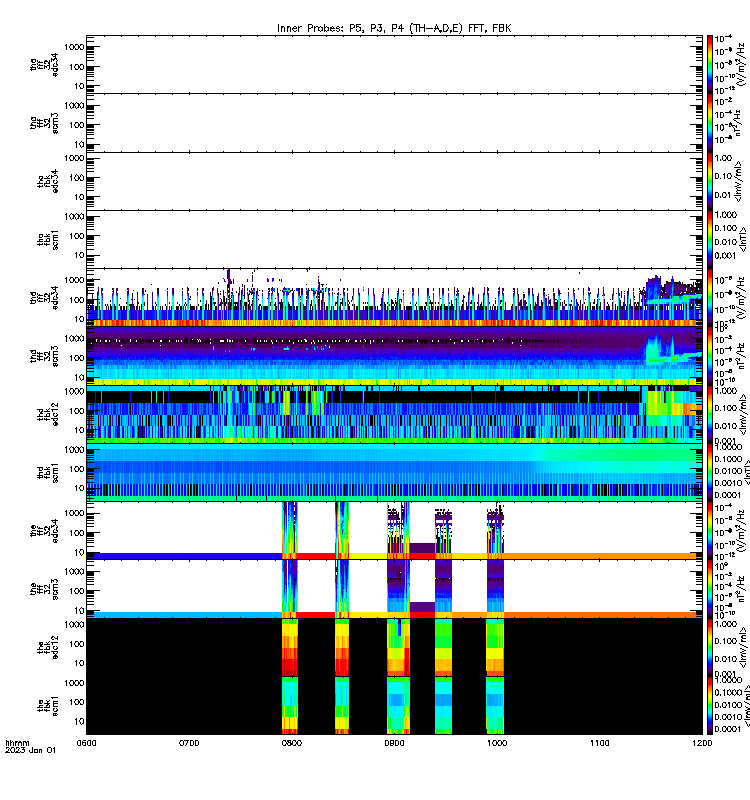Click the "tha fff 32 scm3" panel label
Image resolution: width=750 pixels, height=800 pixels.
pyautogui.click(x=44, y=123)
